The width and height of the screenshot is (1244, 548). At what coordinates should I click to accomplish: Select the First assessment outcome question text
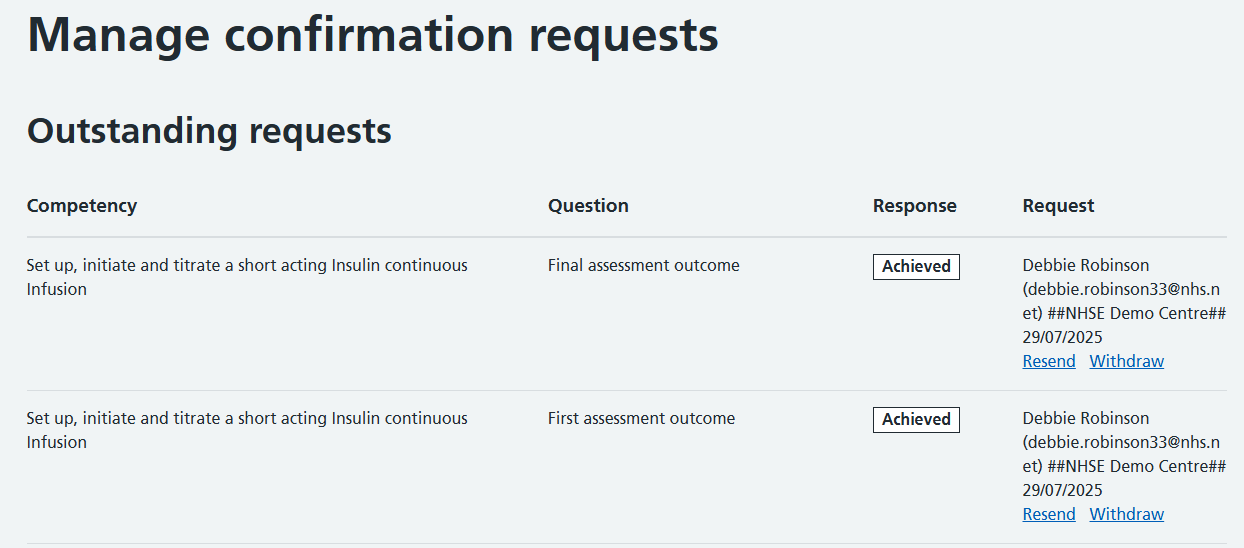[x=641, y=419]
